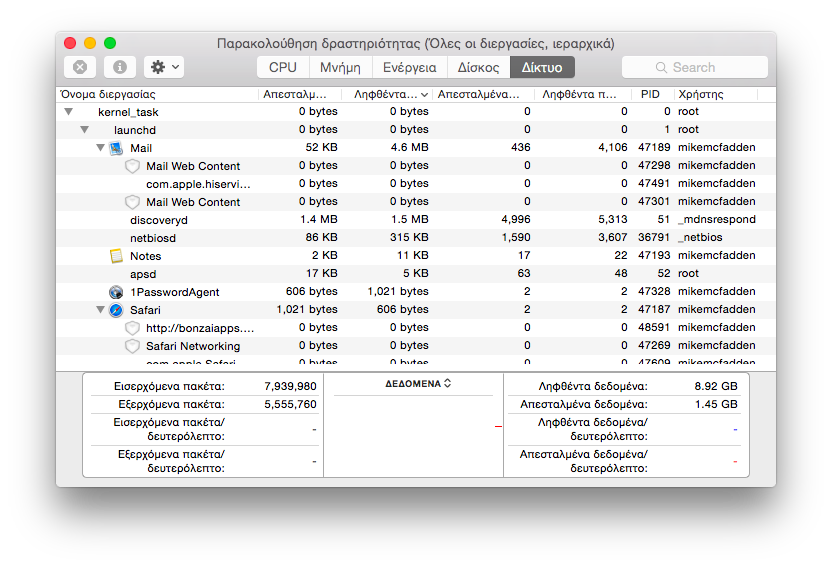832x567 pixels.
Task: Select the discoveryd process row
Action: pos(416,220)
